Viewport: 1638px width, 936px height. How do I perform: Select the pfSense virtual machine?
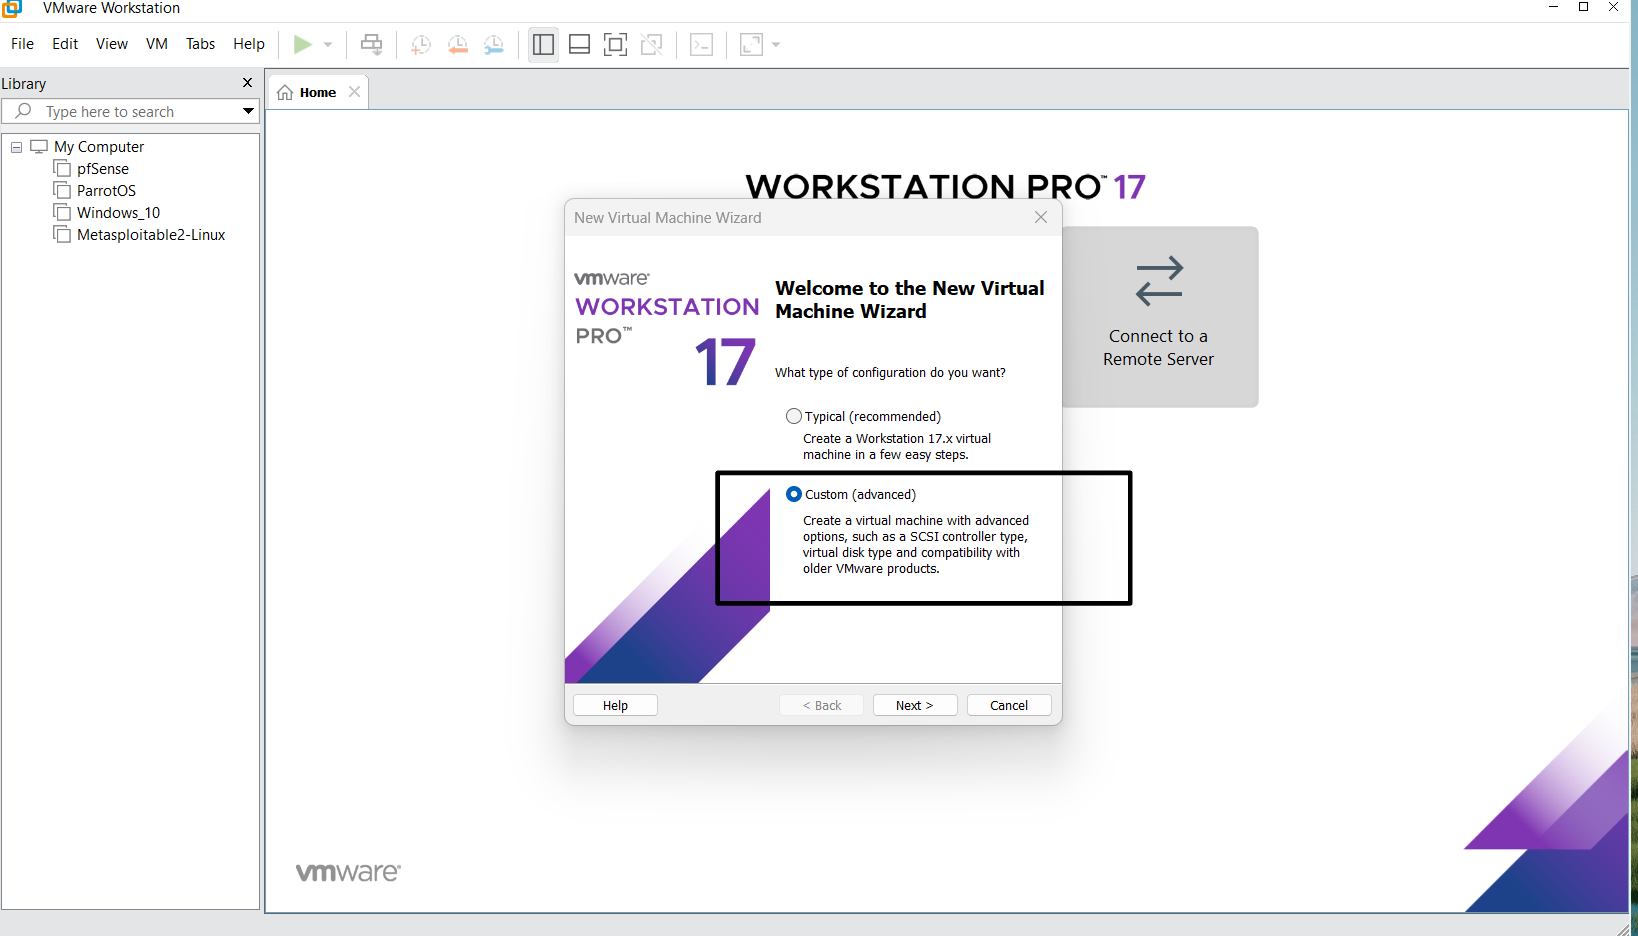pyautogui.click(x=103, y=169)
